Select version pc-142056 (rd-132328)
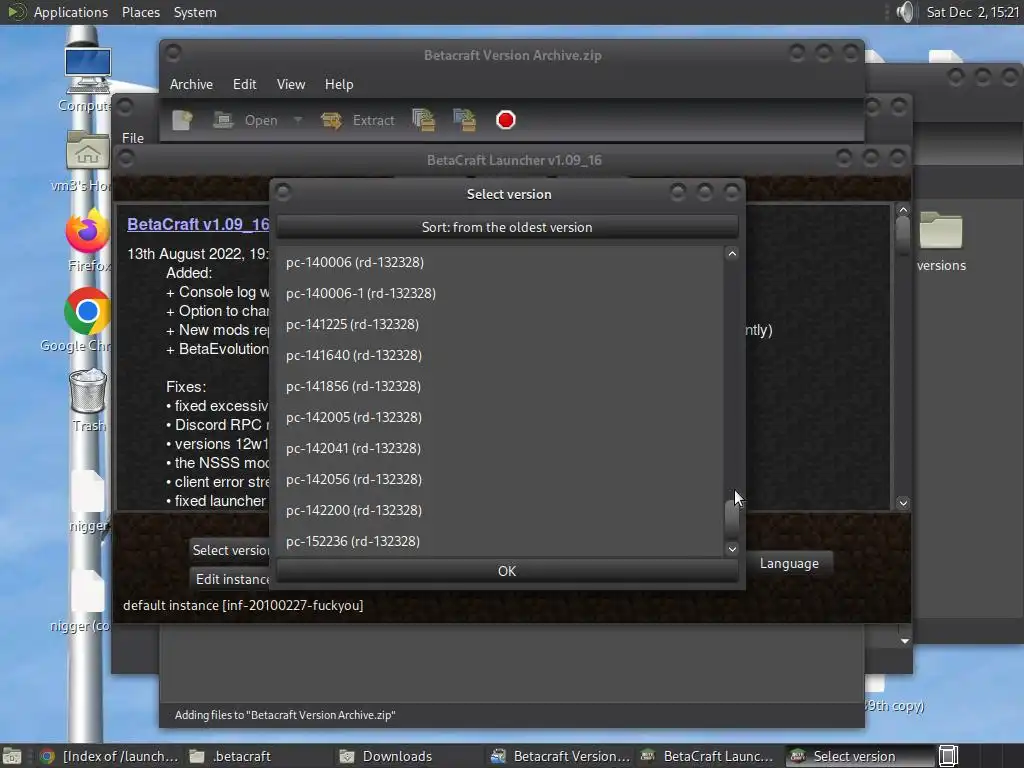Screen dimensions: 1024x768 point(500,479)
